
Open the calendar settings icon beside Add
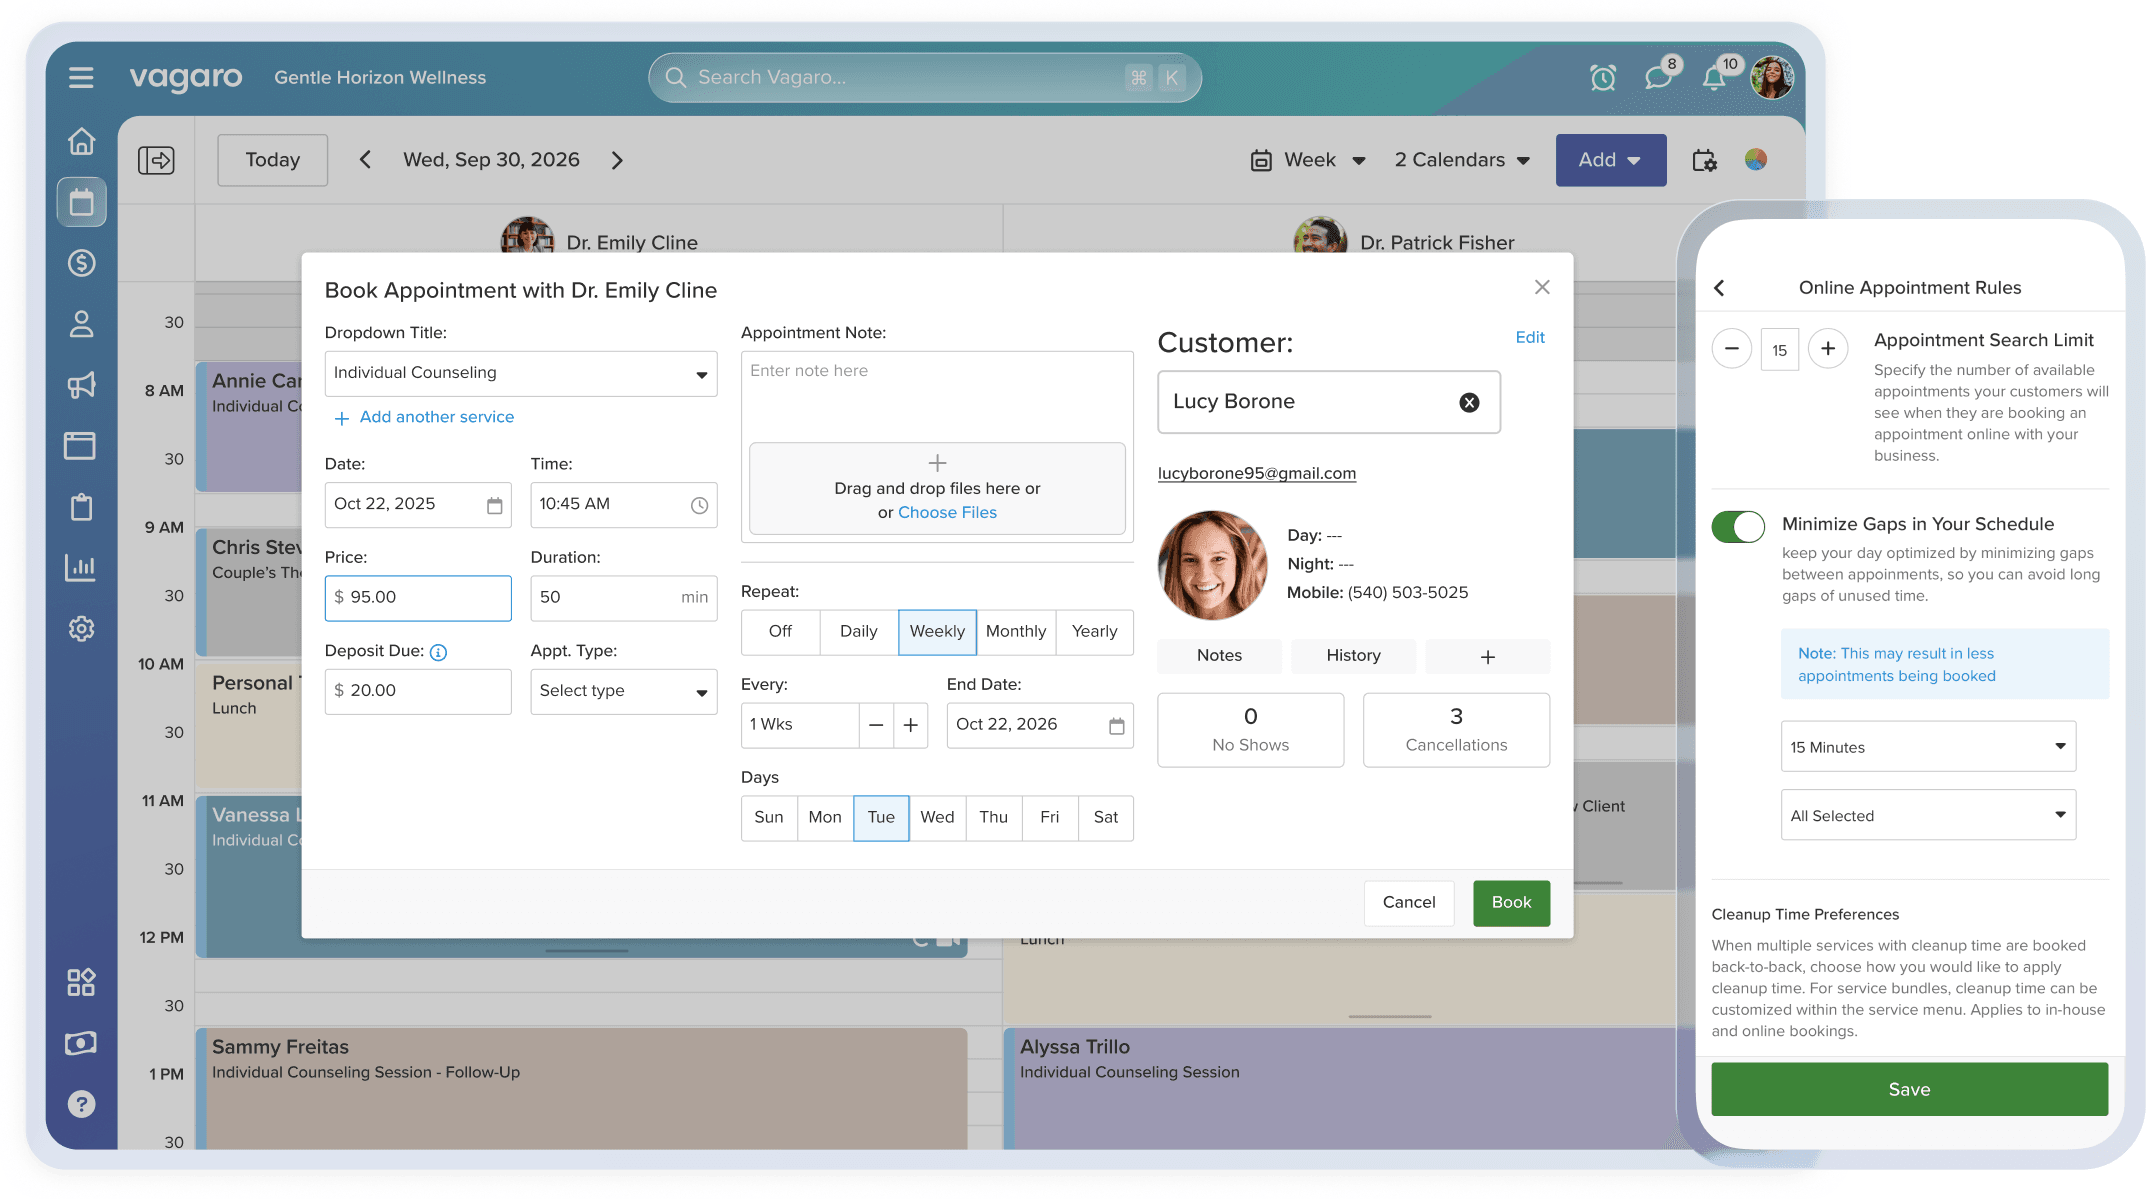(x=1704, y=160)
